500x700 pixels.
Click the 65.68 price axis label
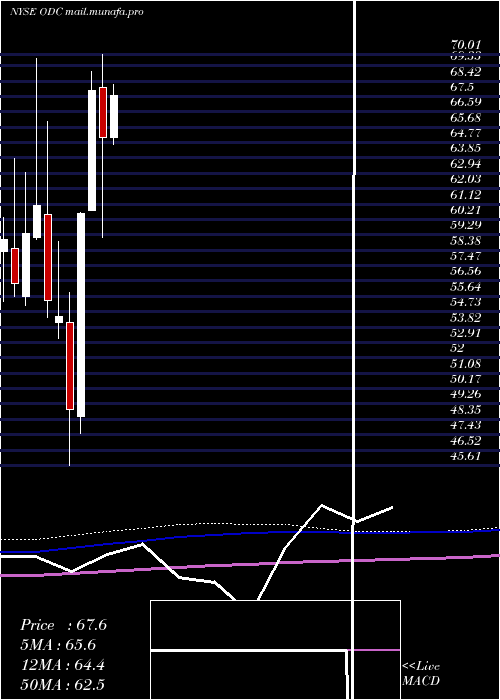pos(466,117)
